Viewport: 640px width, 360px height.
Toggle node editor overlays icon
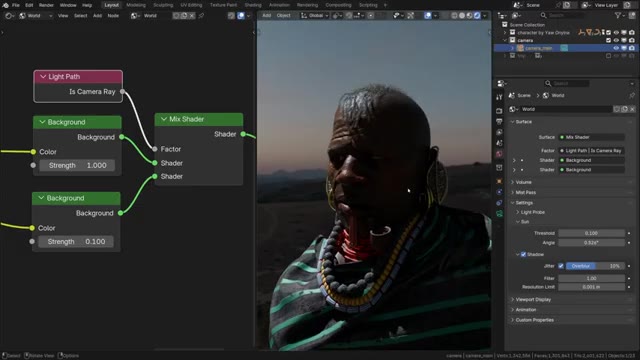[x=241, y=16]
